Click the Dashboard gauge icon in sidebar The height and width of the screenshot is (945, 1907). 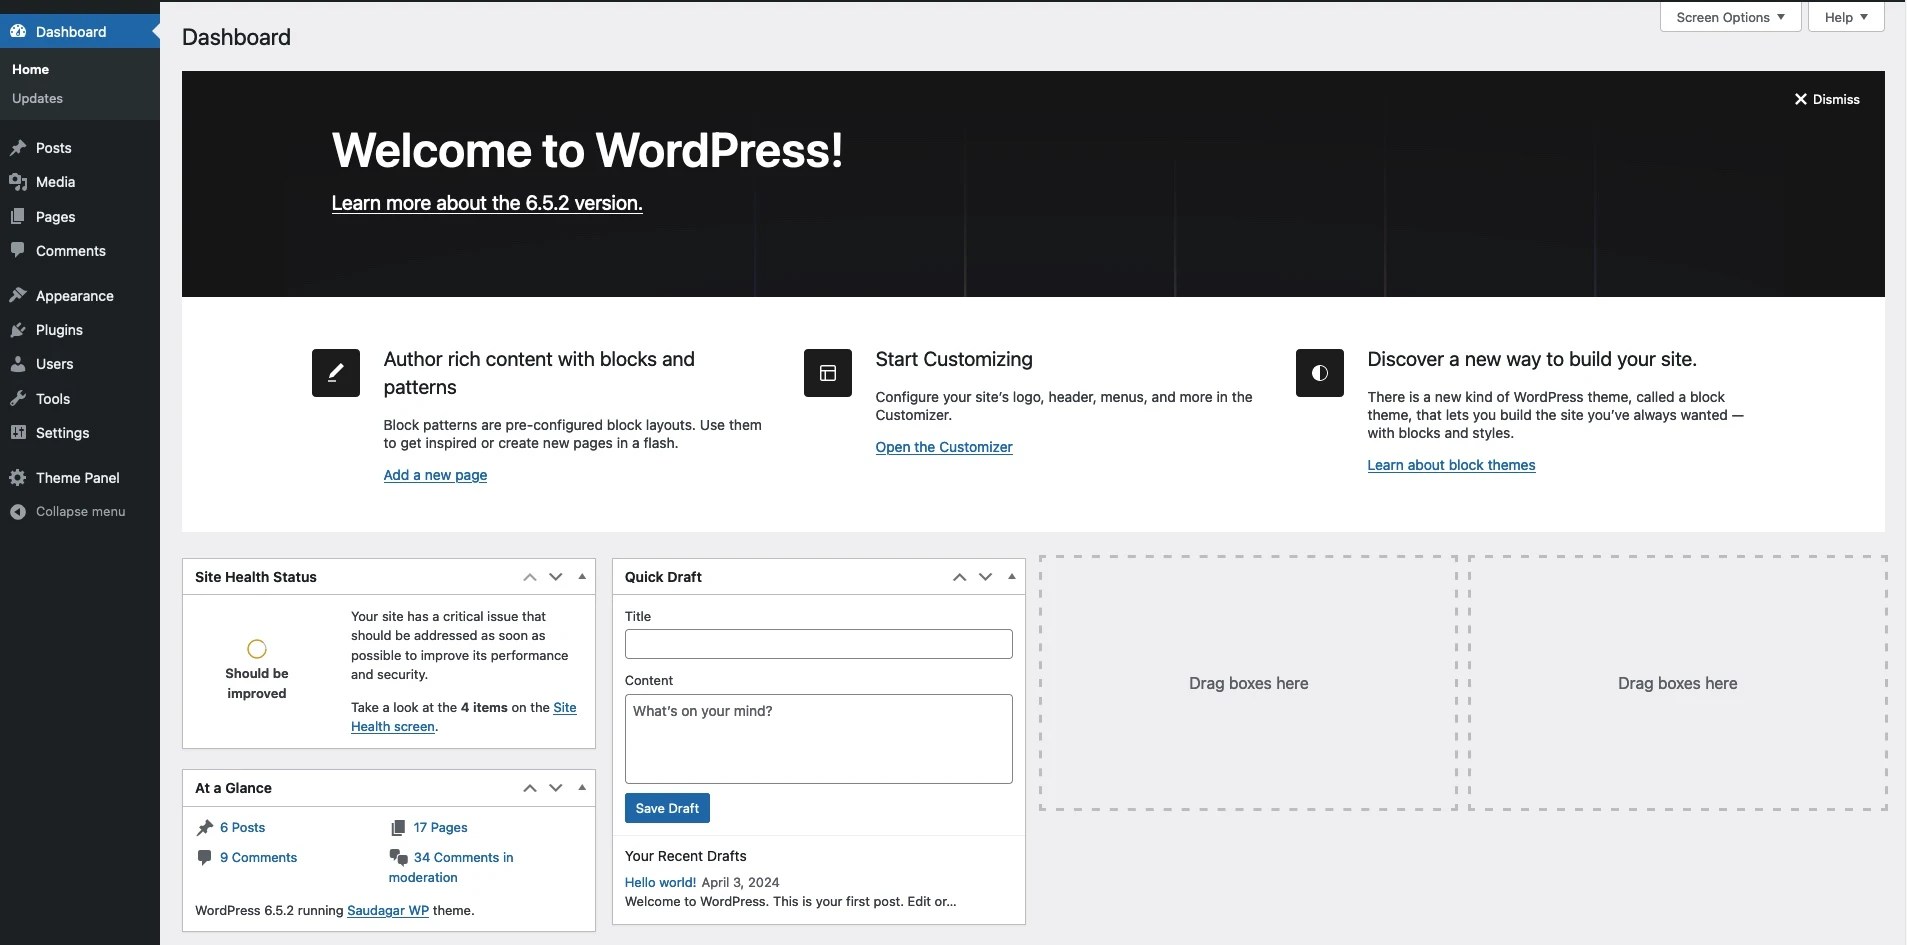(x=17, y=31)
